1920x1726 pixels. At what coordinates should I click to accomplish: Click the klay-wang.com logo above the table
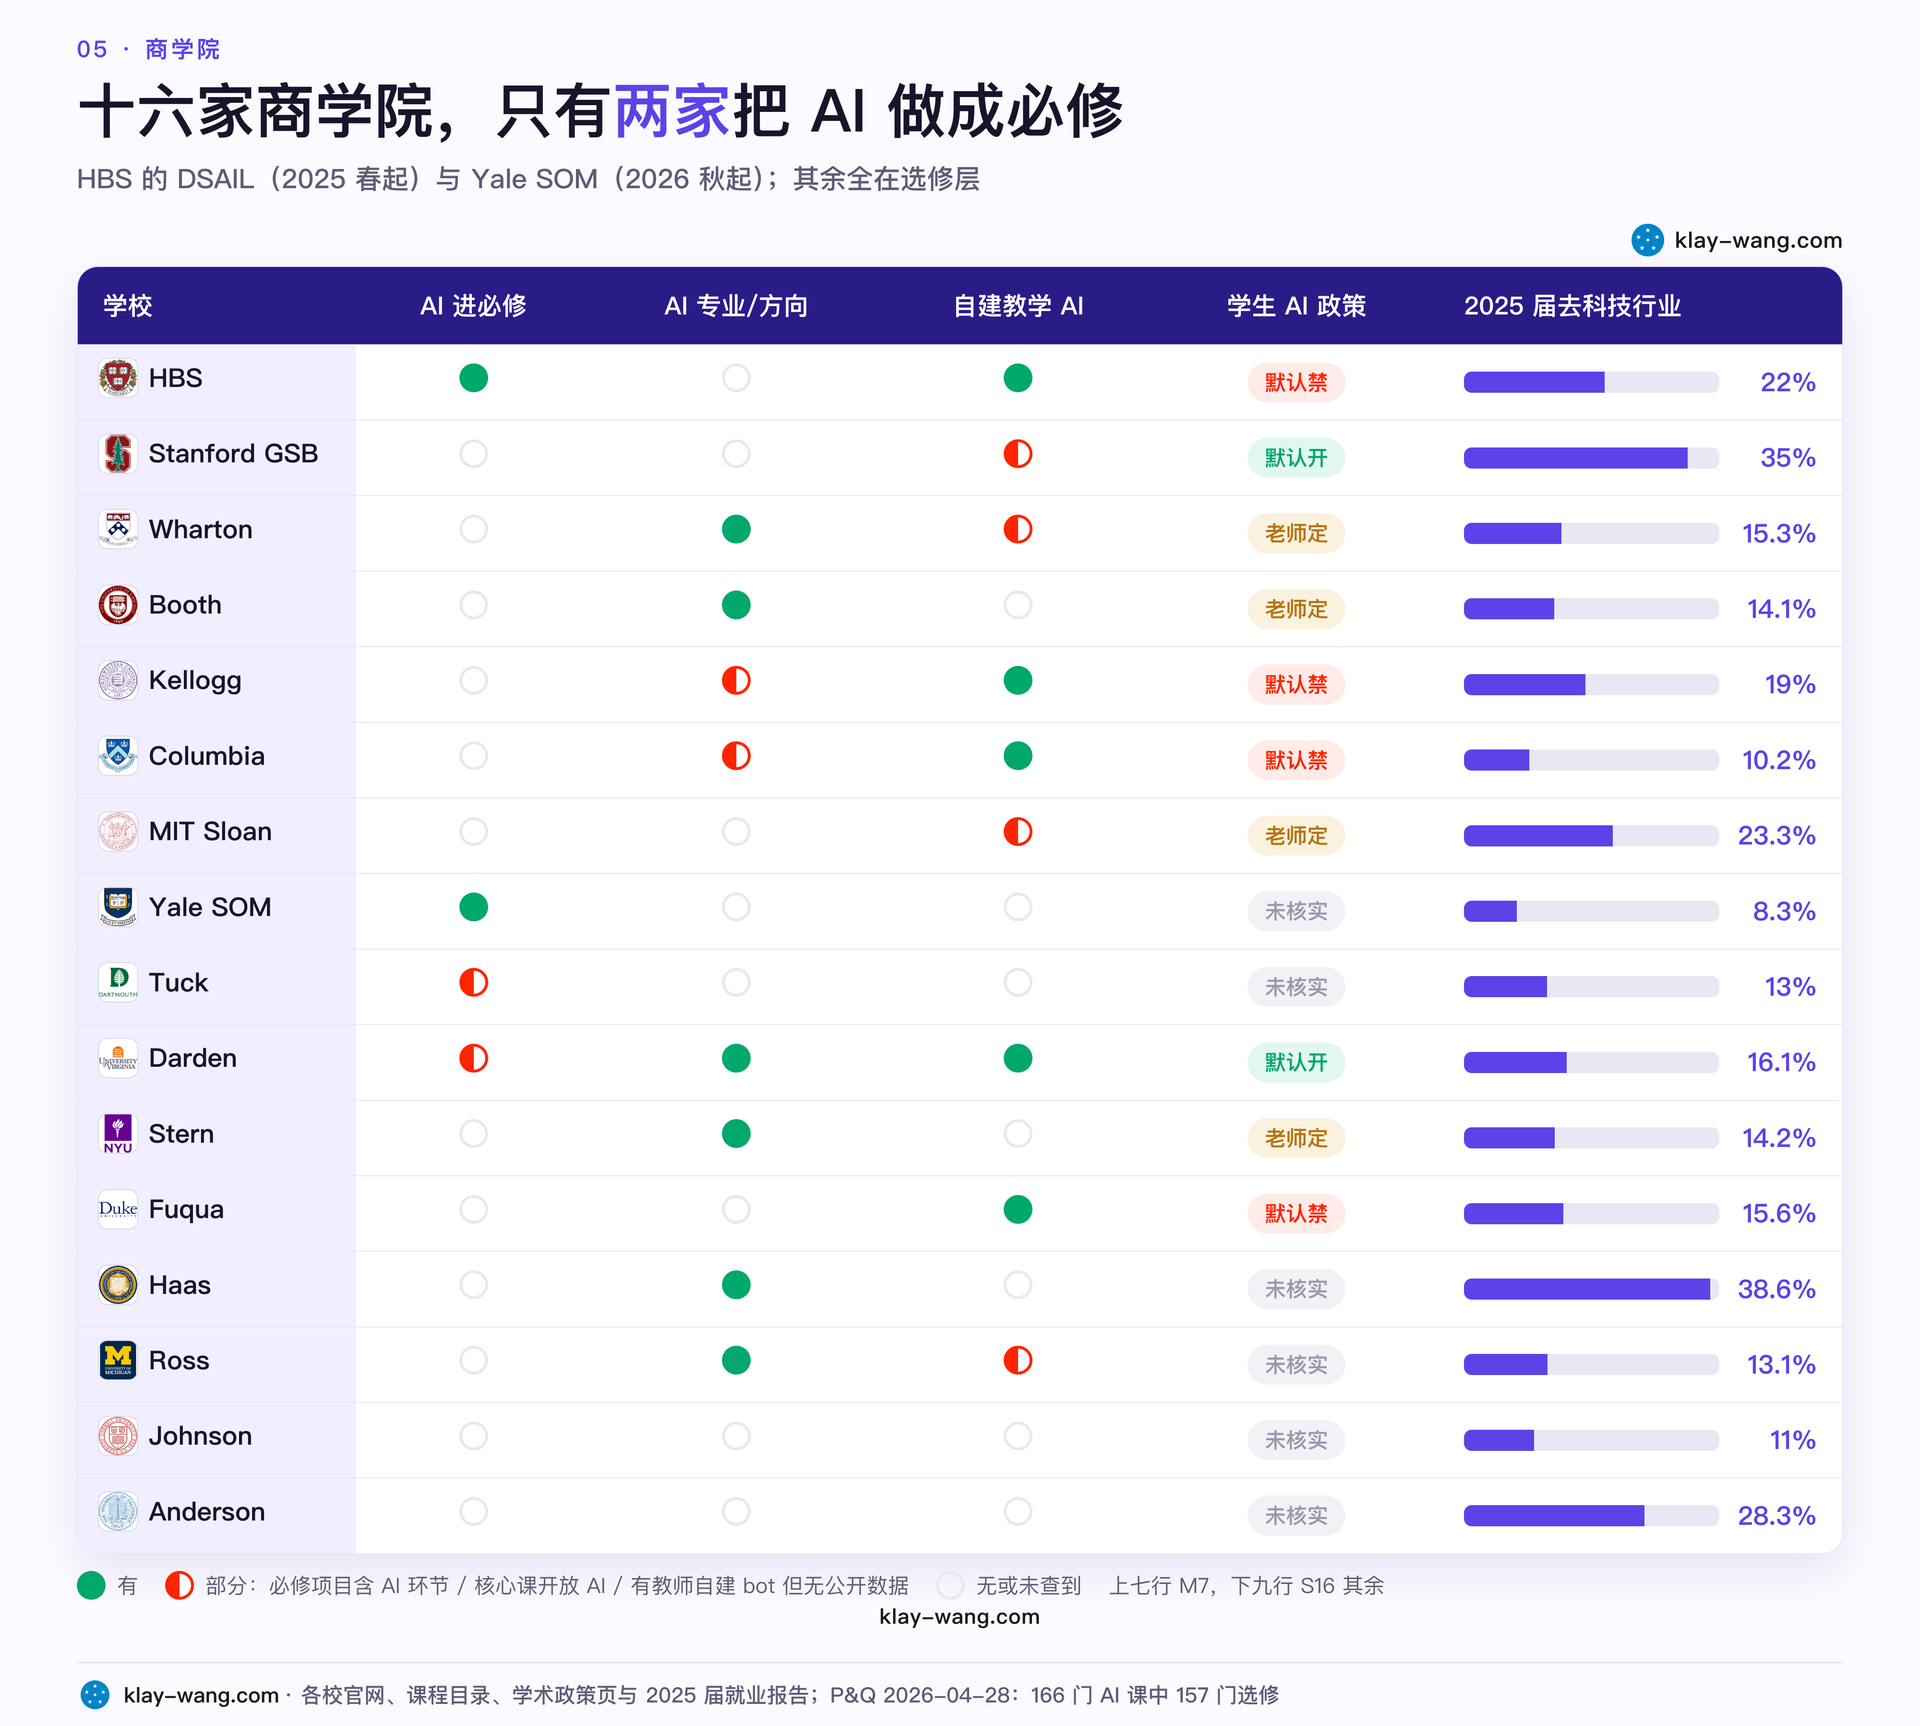1647,240
